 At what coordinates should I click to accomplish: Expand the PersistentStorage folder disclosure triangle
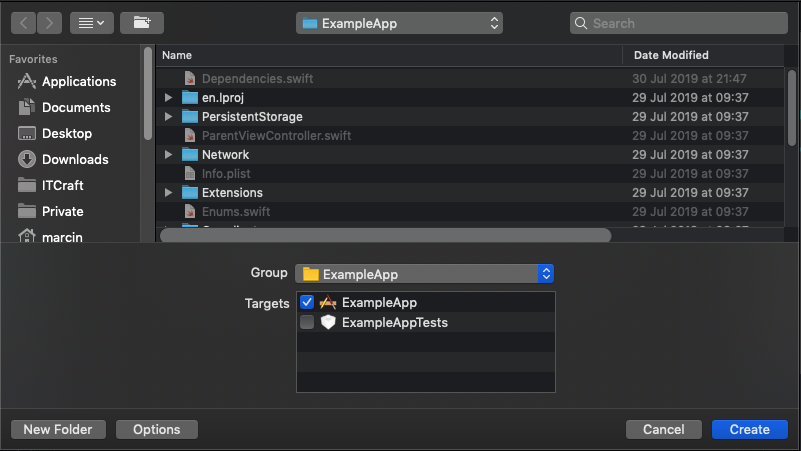[x=169, y=117]
